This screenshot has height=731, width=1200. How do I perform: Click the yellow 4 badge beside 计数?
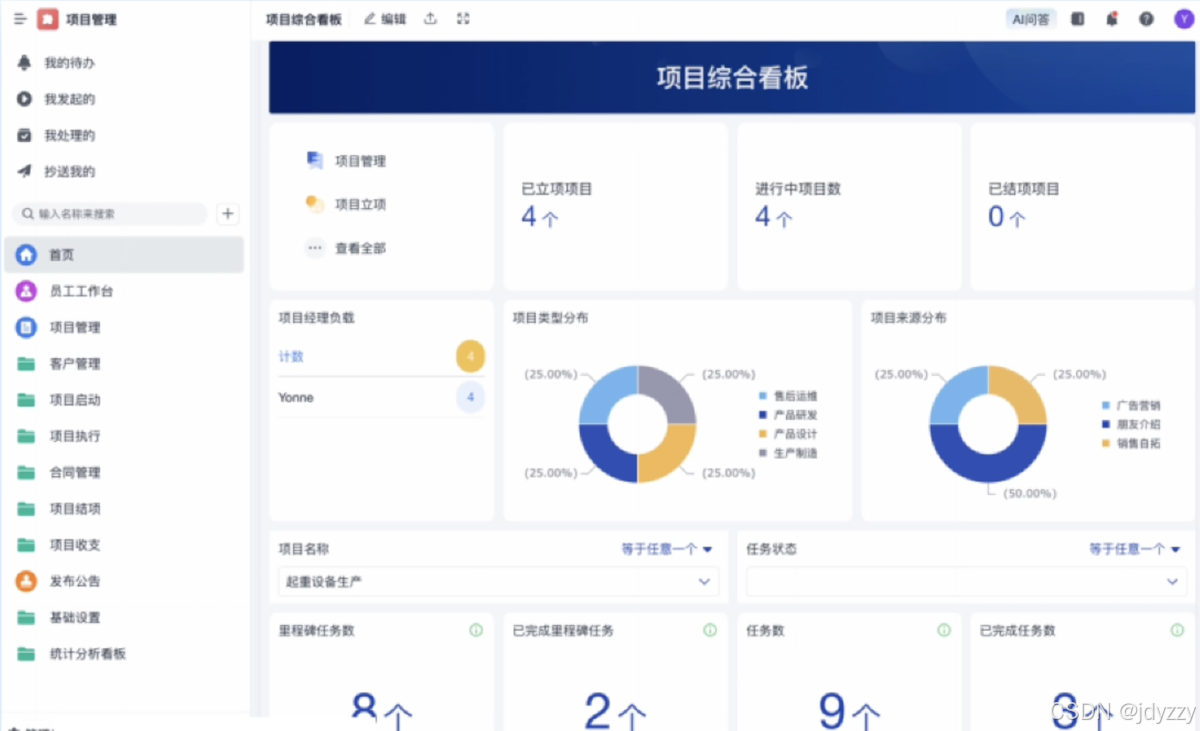[x=470, y=356]
